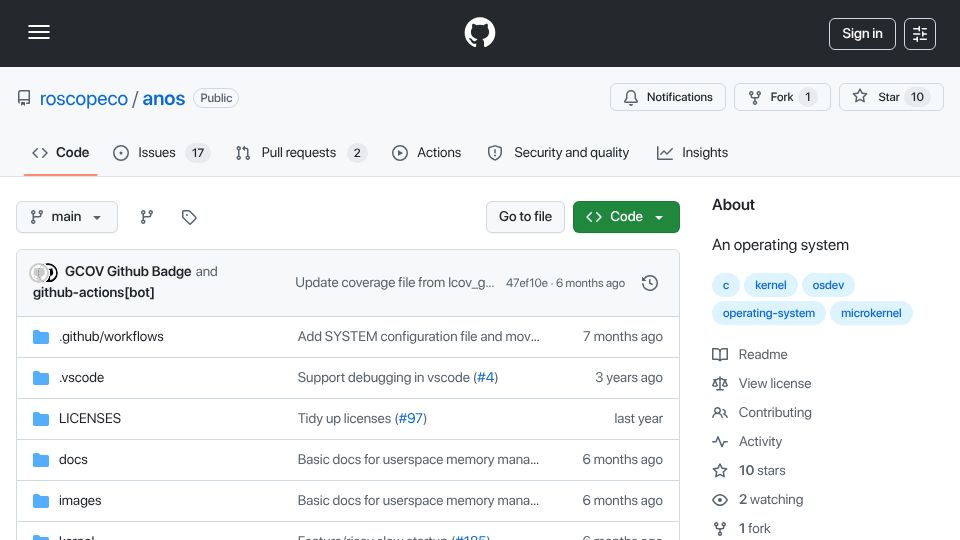Open View license link
This screenshot has height=540, width=960.
coord(774,383)
